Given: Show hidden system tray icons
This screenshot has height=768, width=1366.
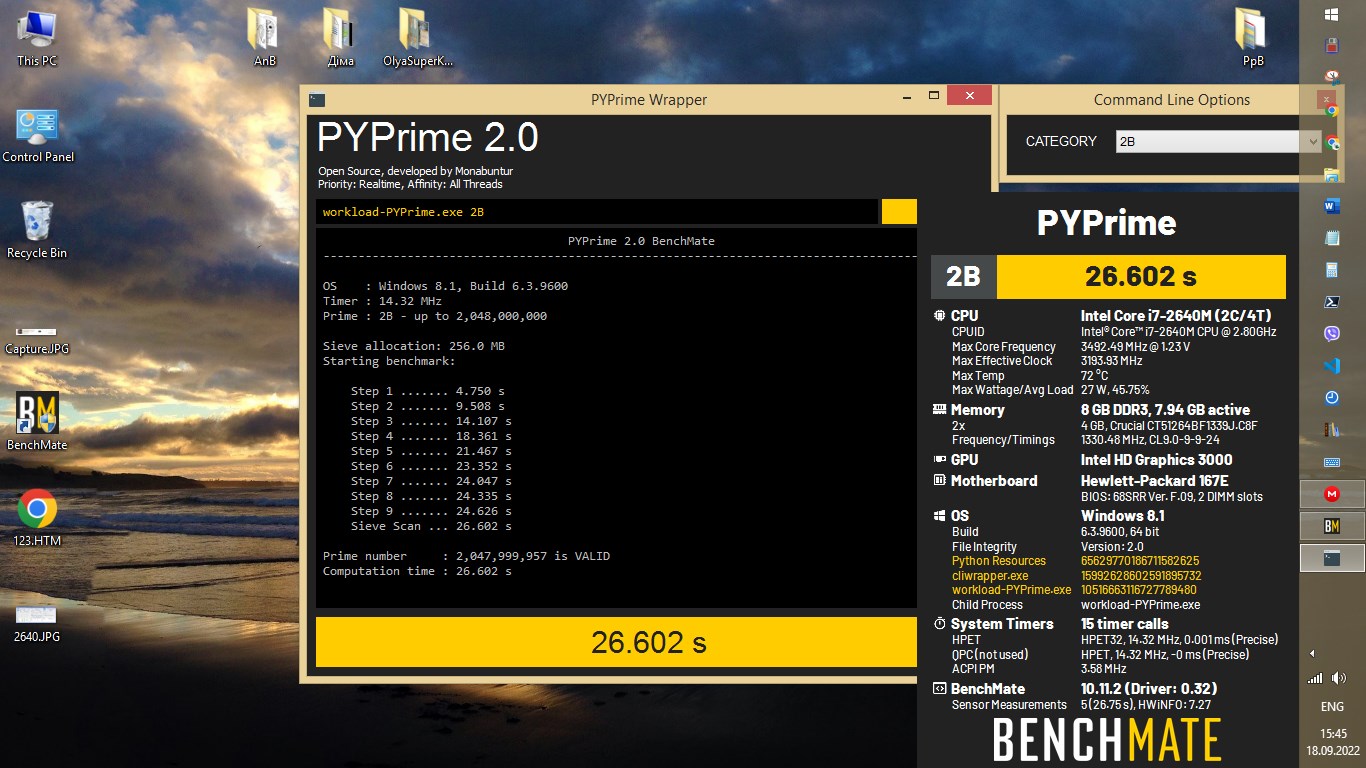Looking at the screenshot, I should 1313,654.
